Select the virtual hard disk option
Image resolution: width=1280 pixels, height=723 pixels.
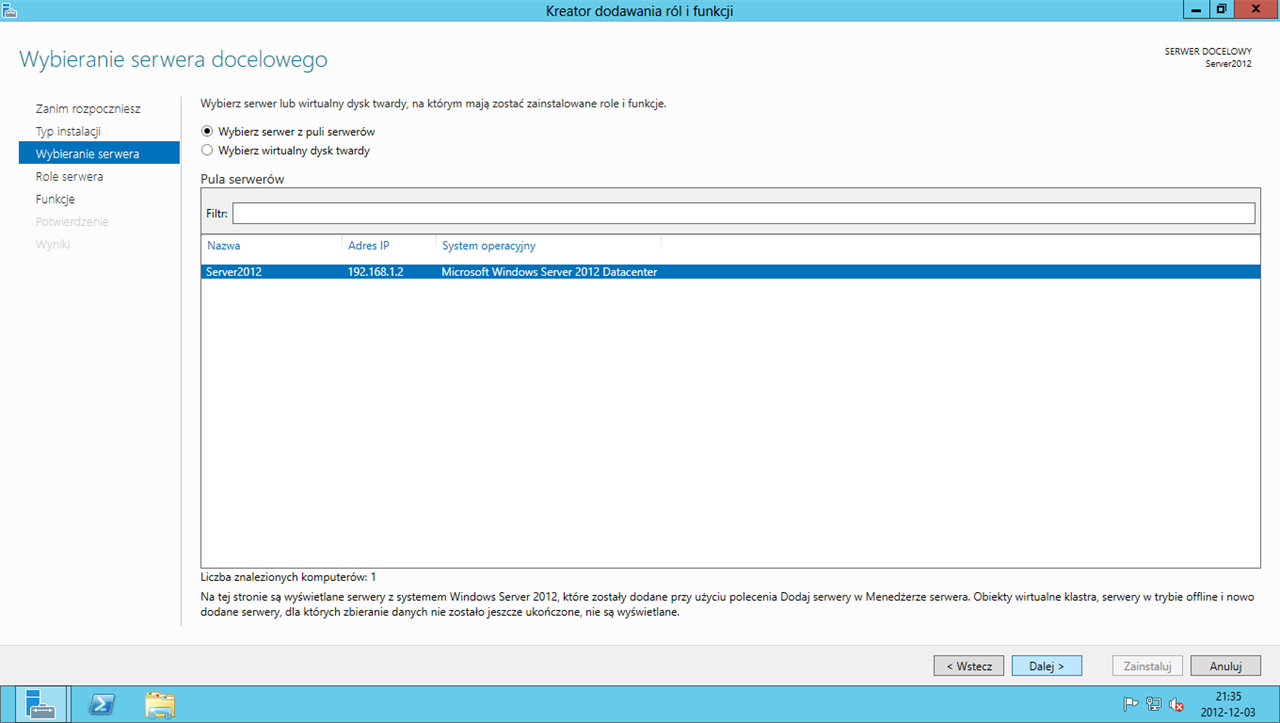(285, 151)
